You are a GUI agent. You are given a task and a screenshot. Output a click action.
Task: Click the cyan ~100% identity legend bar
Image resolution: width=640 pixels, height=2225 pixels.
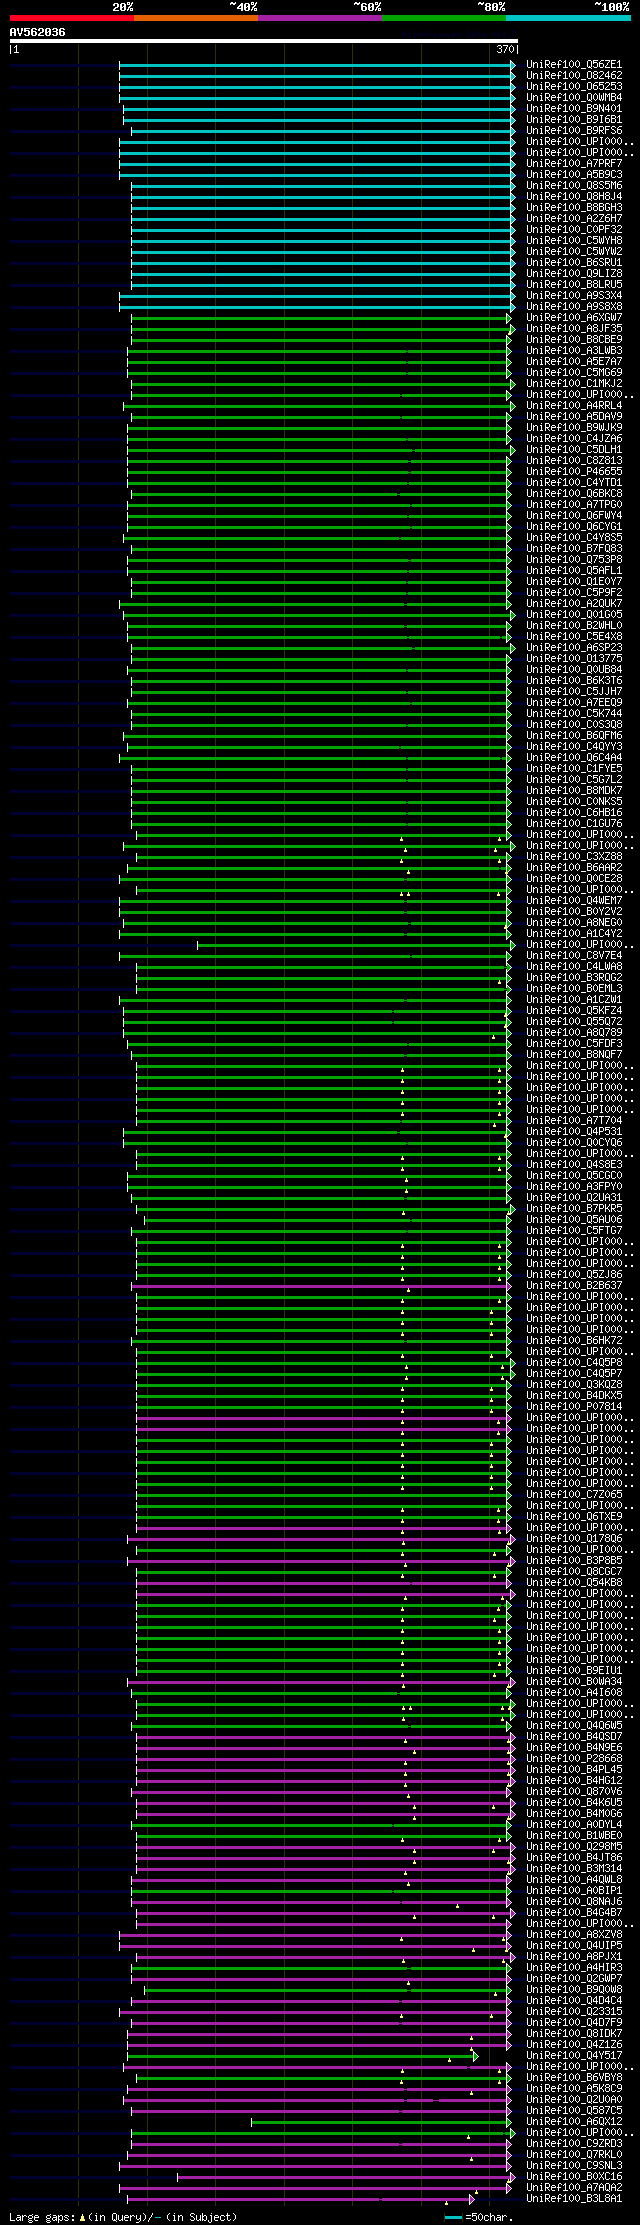click(x=567, y=18)
